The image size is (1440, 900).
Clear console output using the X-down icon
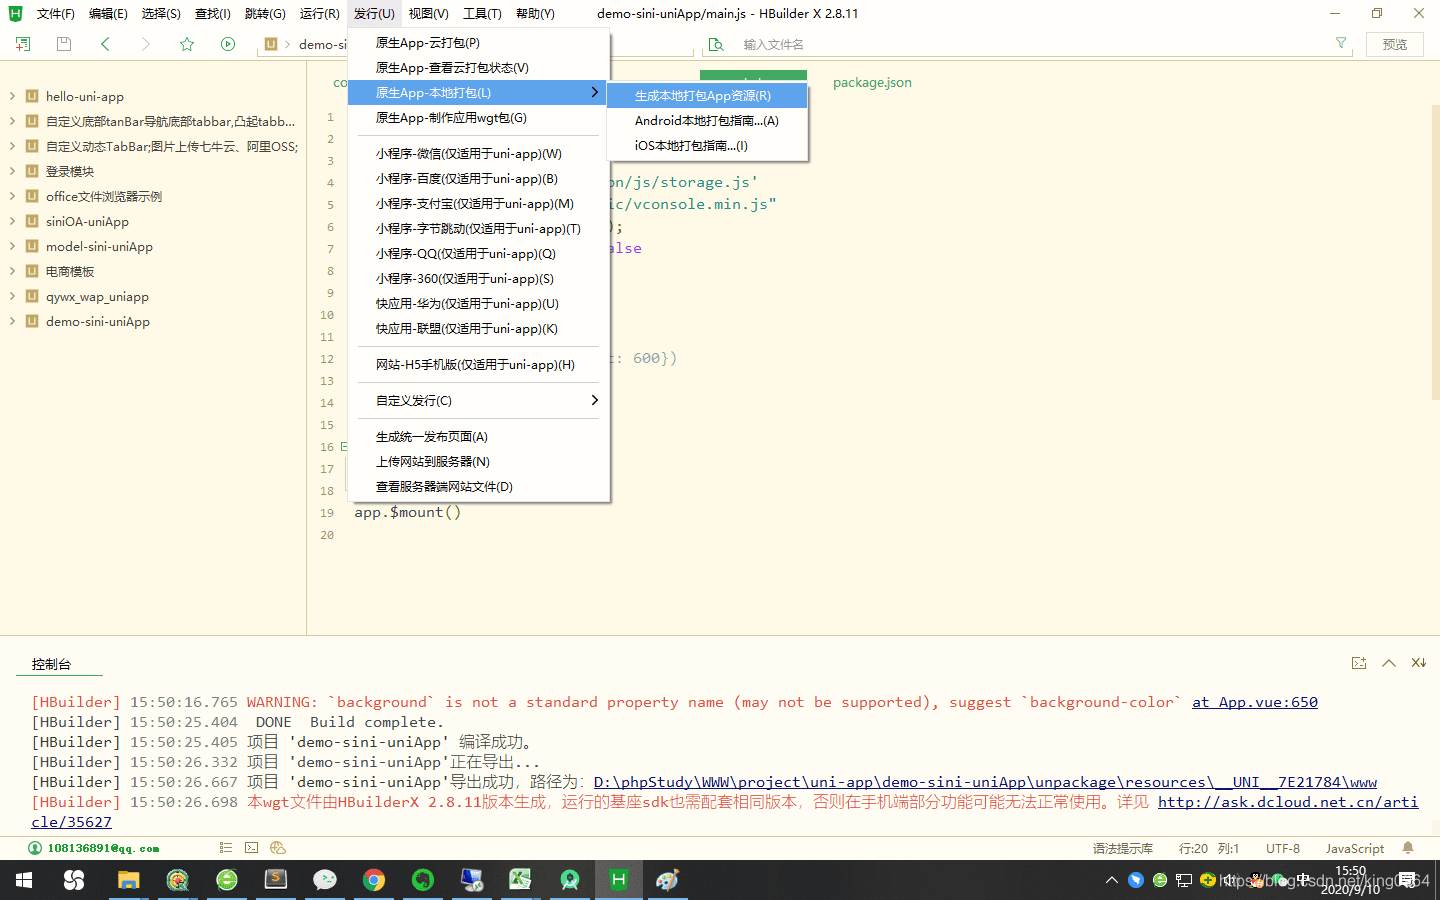coord(1418,662)
